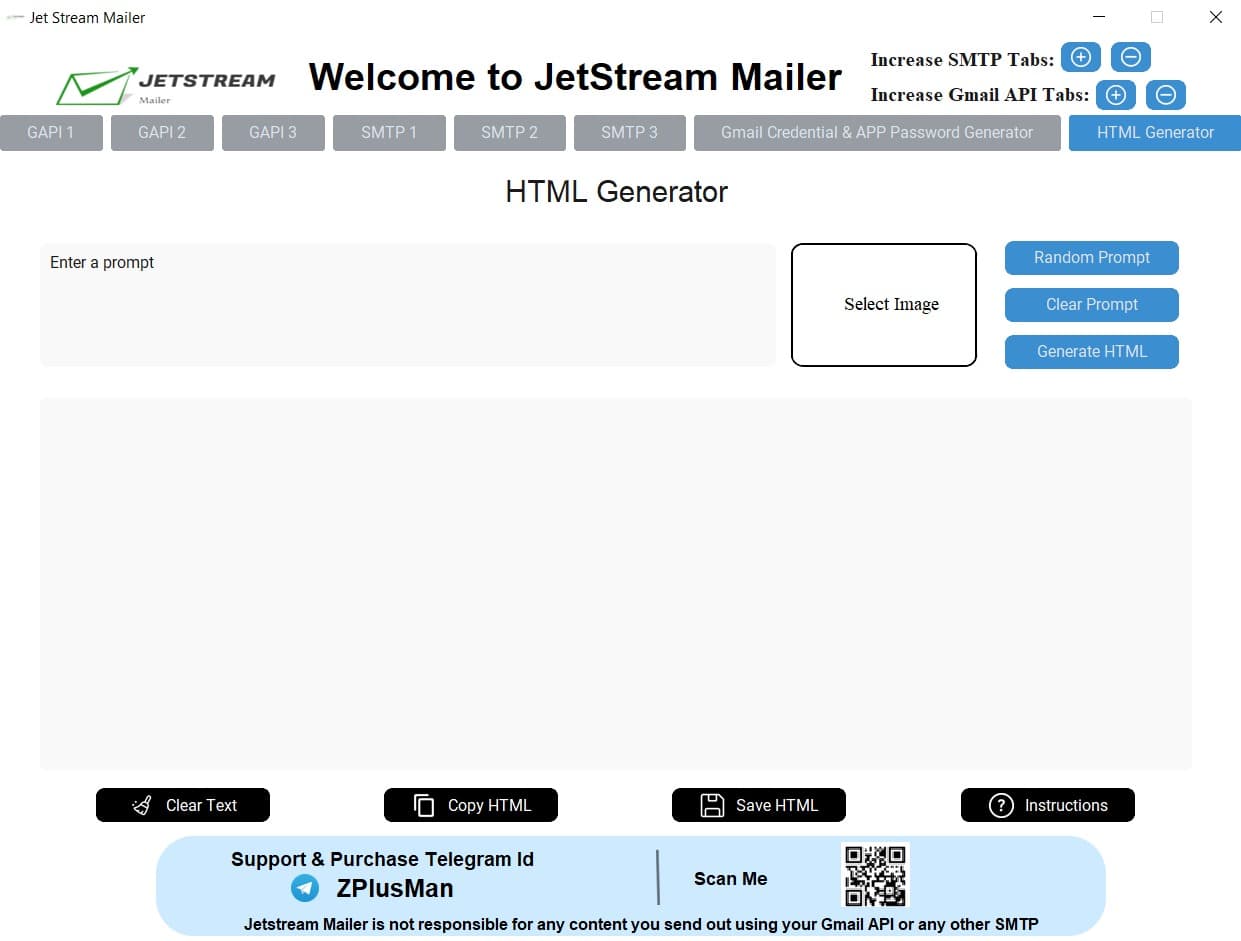Click inside the generated HTML output area
The image size is (1241, 941).
click(616, 584)
